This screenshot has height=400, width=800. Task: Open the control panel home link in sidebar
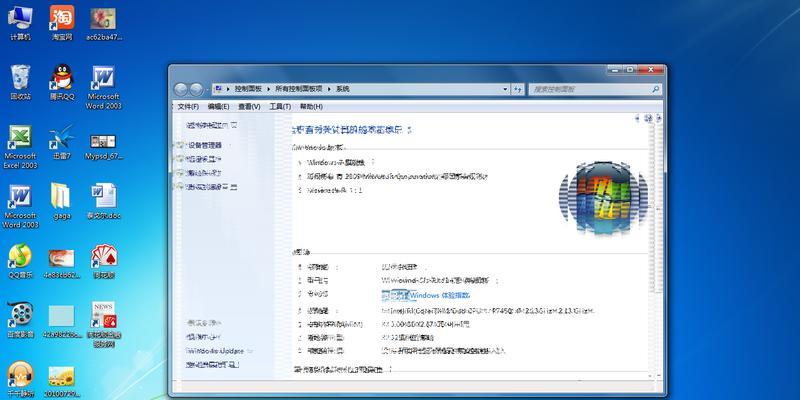click(x=211, y=125)
